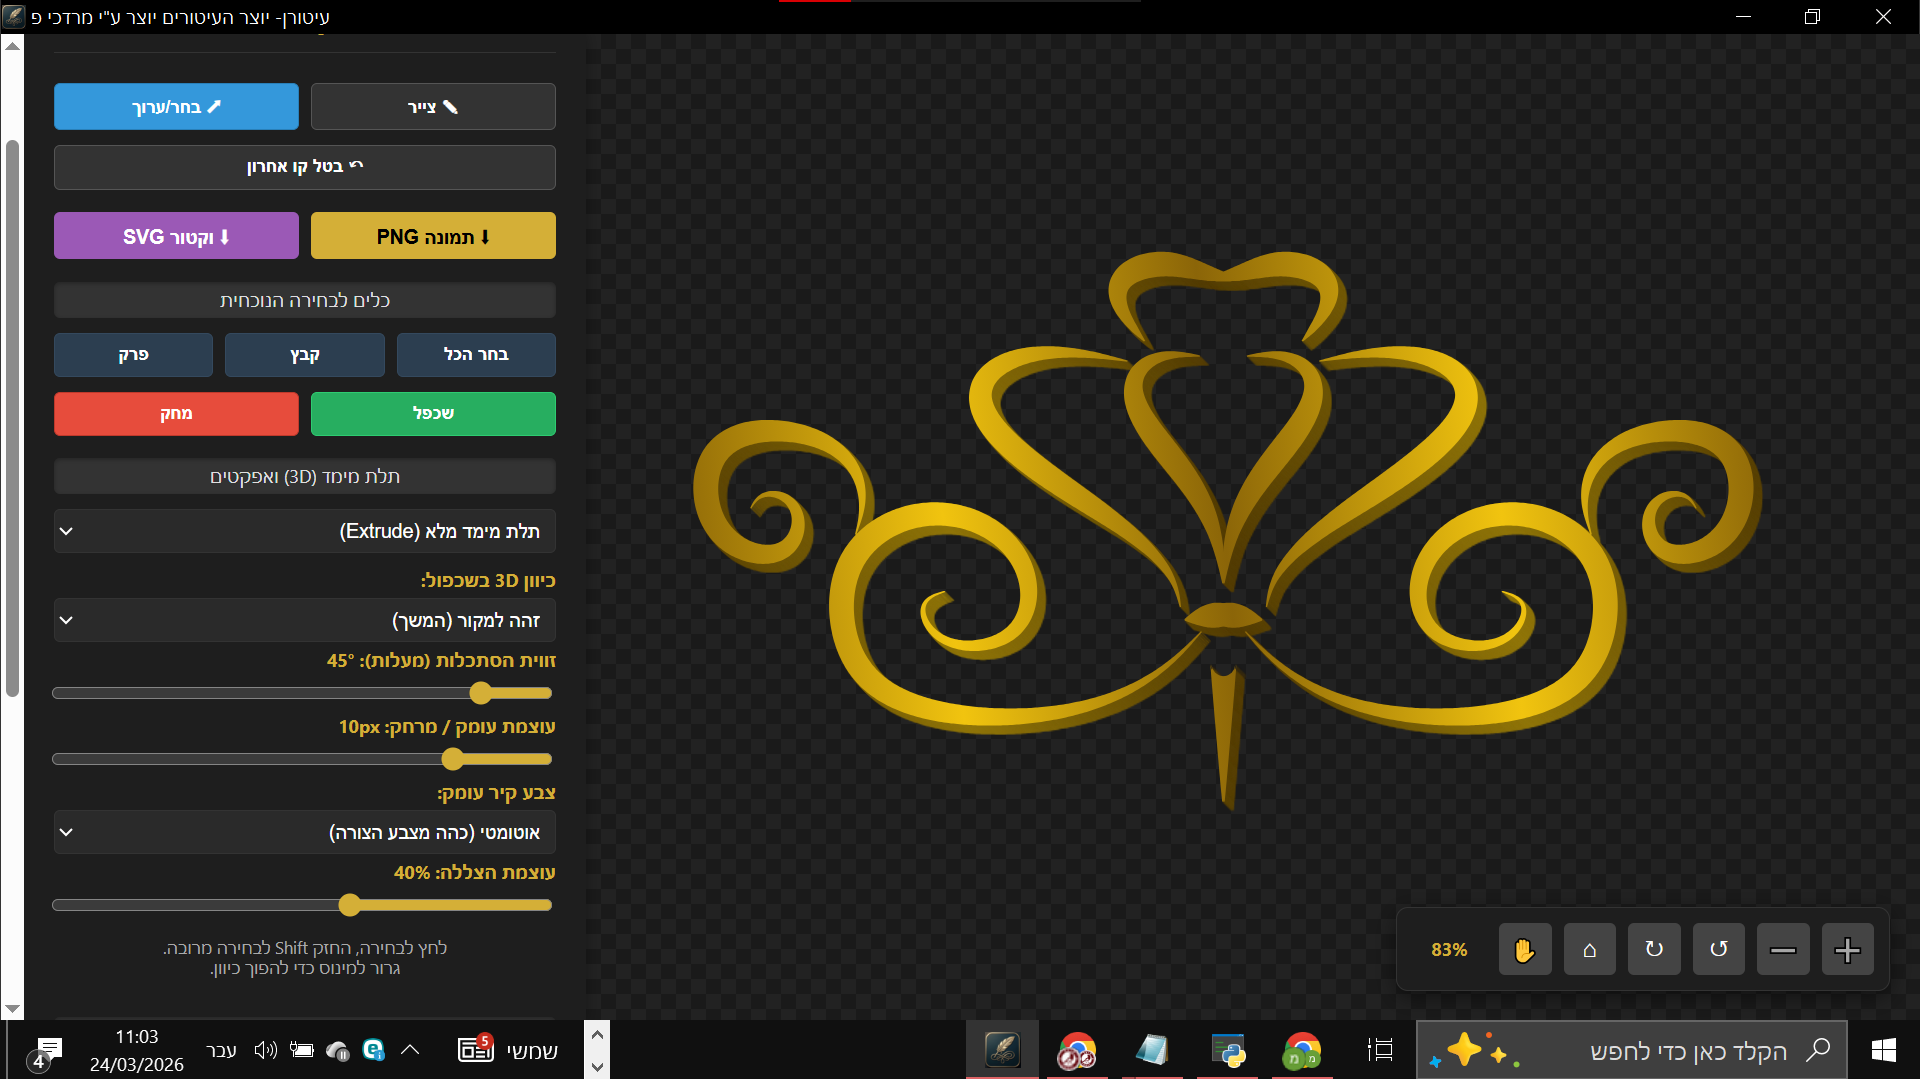Download as PNG image
The height and width of the screenshot is (1079, 1920).
[433, 236]
